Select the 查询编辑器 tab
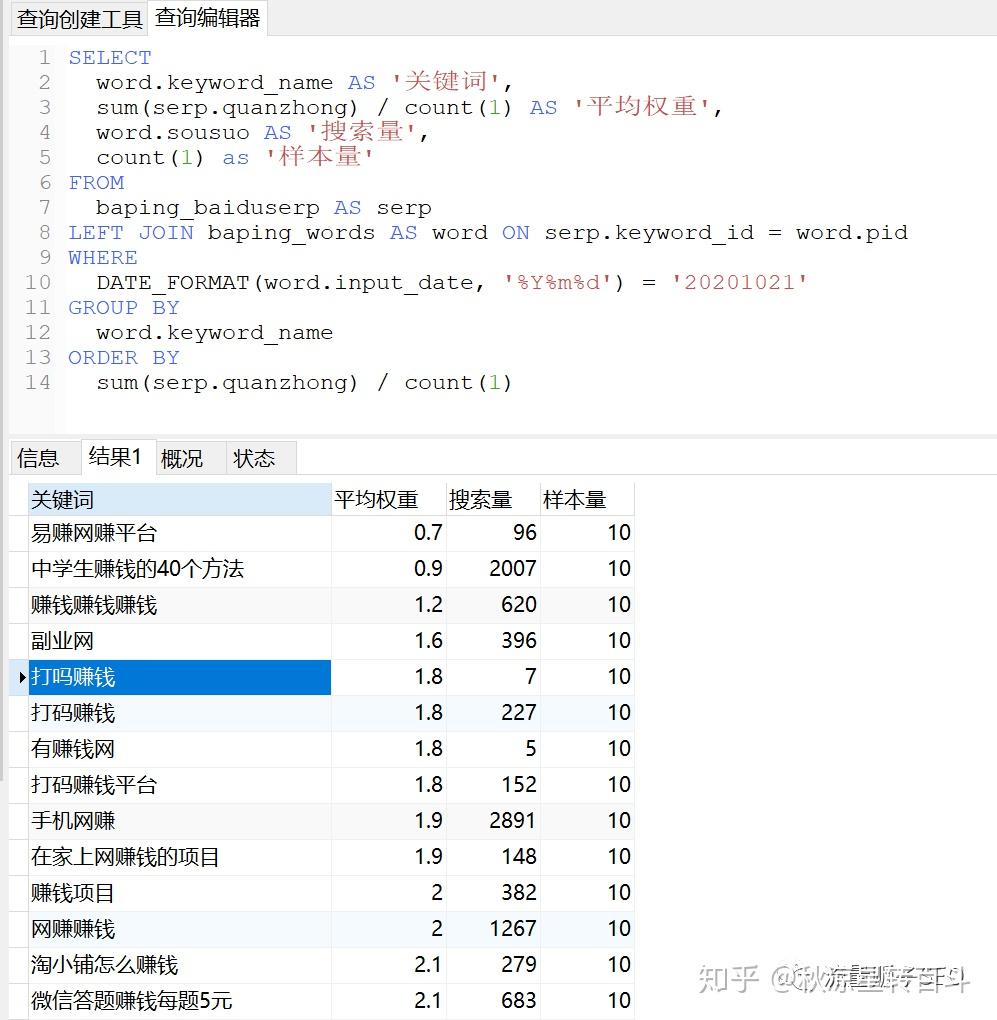This screenshot has width=997, height=1020. pos(207,18)
